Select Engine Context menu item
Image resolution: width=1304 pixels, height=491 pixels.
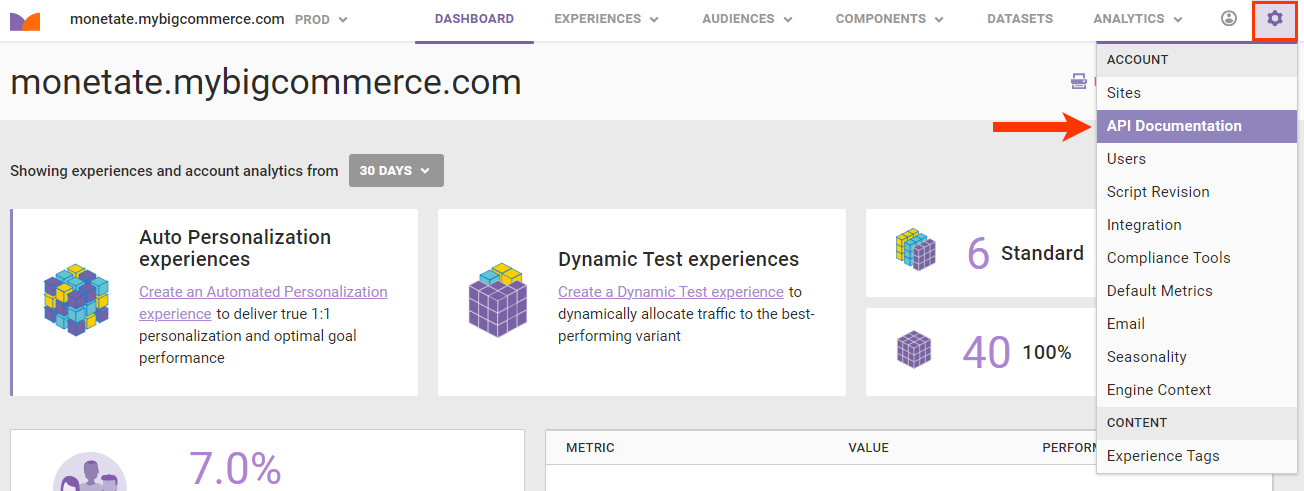pos(1196,390)
